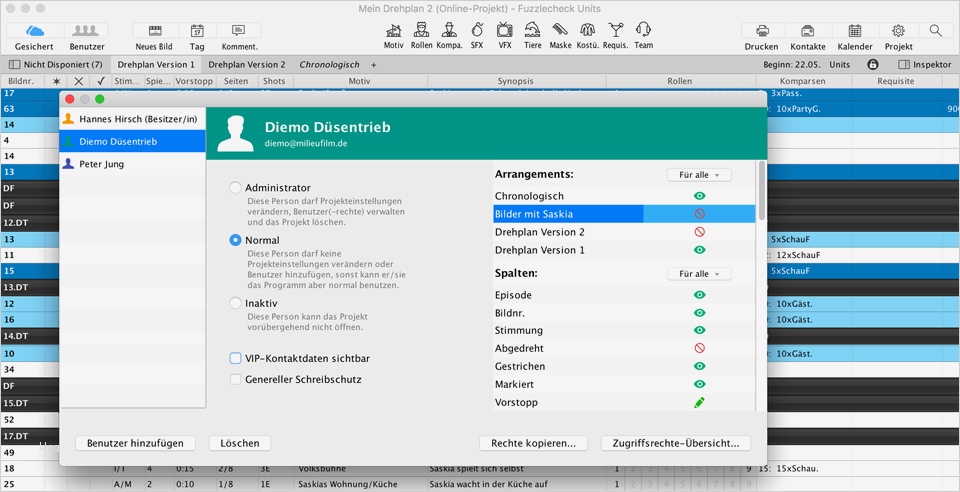The height and width of the screenshot is (492, 960).
Task: Open the SFX tool
Action: [477, 31]
